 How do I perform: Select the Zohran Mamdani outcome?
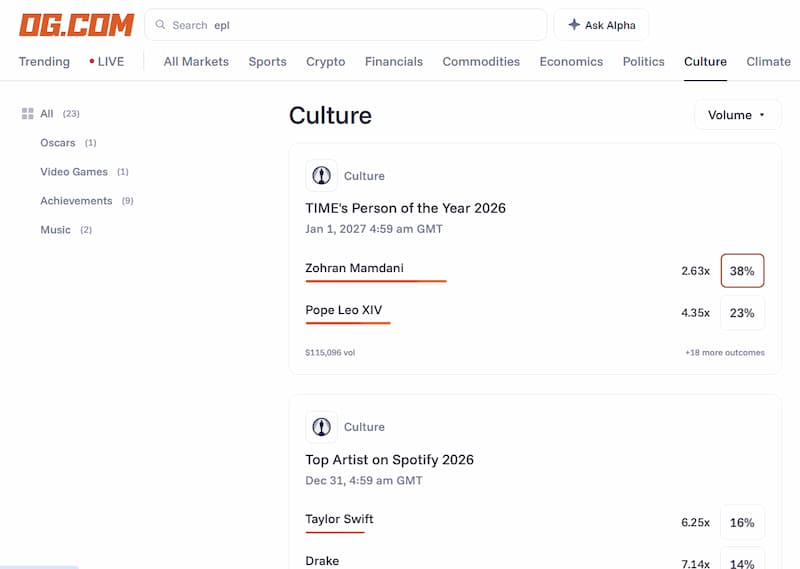coord(354,268)
